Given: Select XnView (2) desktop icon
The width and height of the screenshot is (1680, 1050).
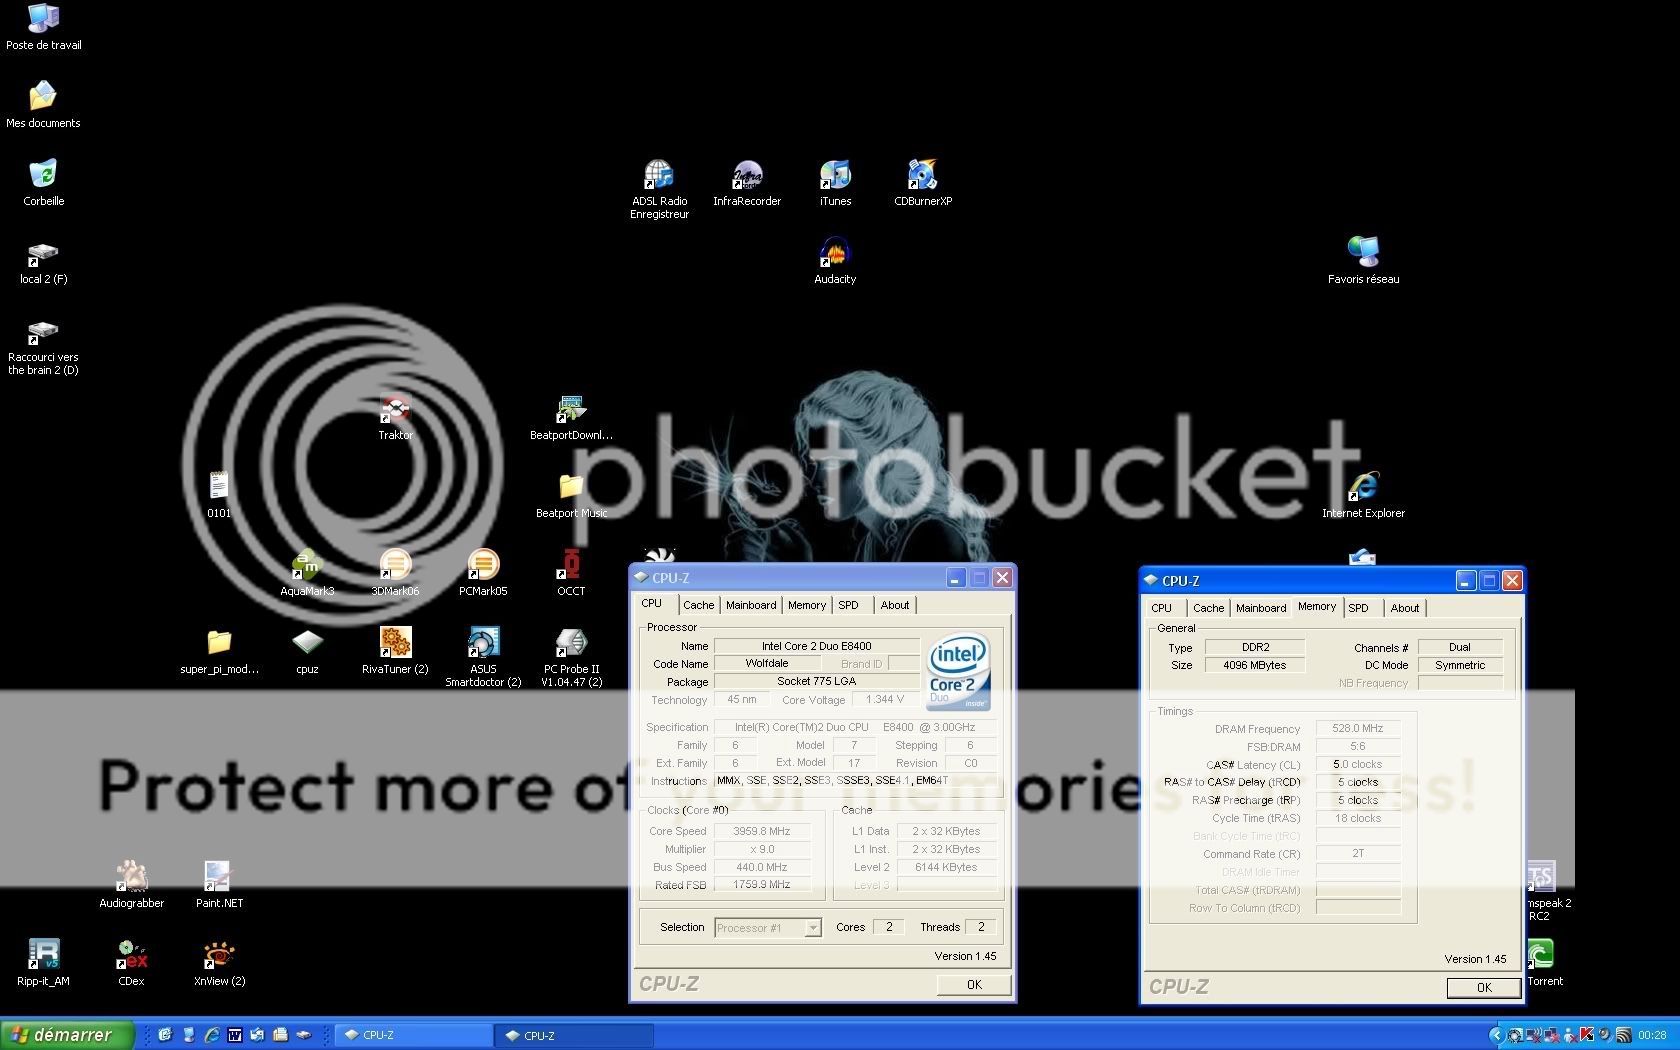Looking at the screenshot, I should point(219,962).
